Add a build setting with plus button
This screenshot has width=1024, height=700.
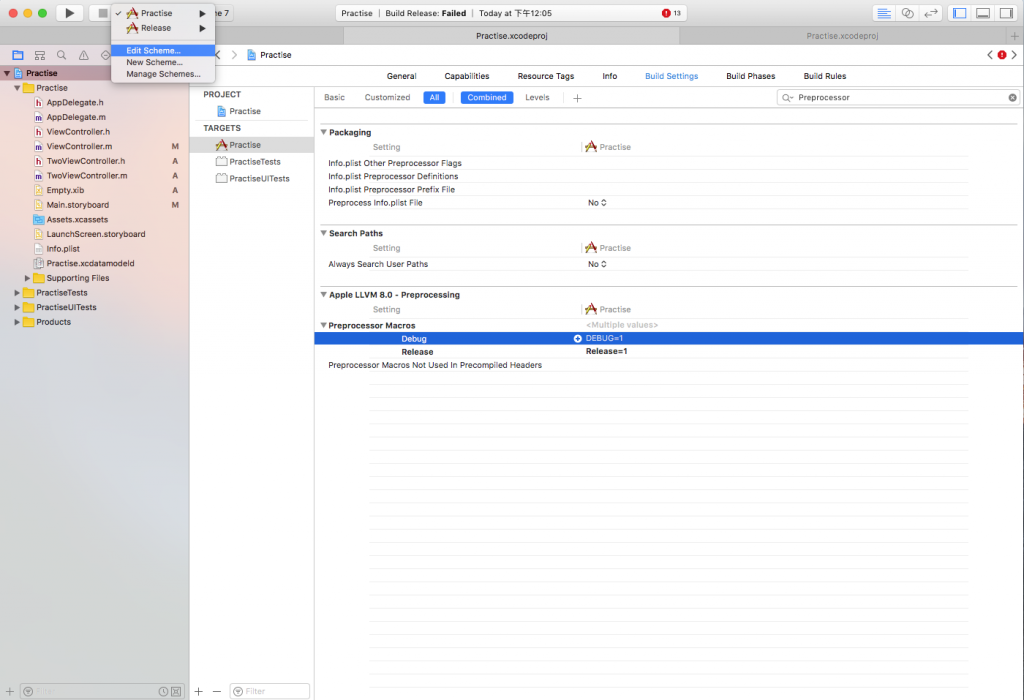coord(577,98)
